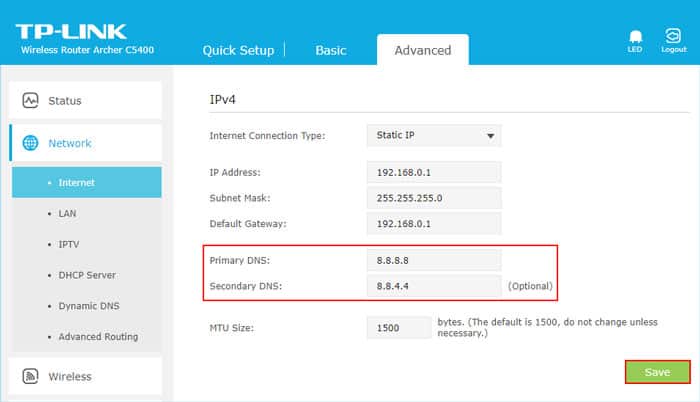The height and width of the screenshot is (402, 700).
Task: Switch to the Basic tab
Action: pyautogui.click(x=331, y=50)
